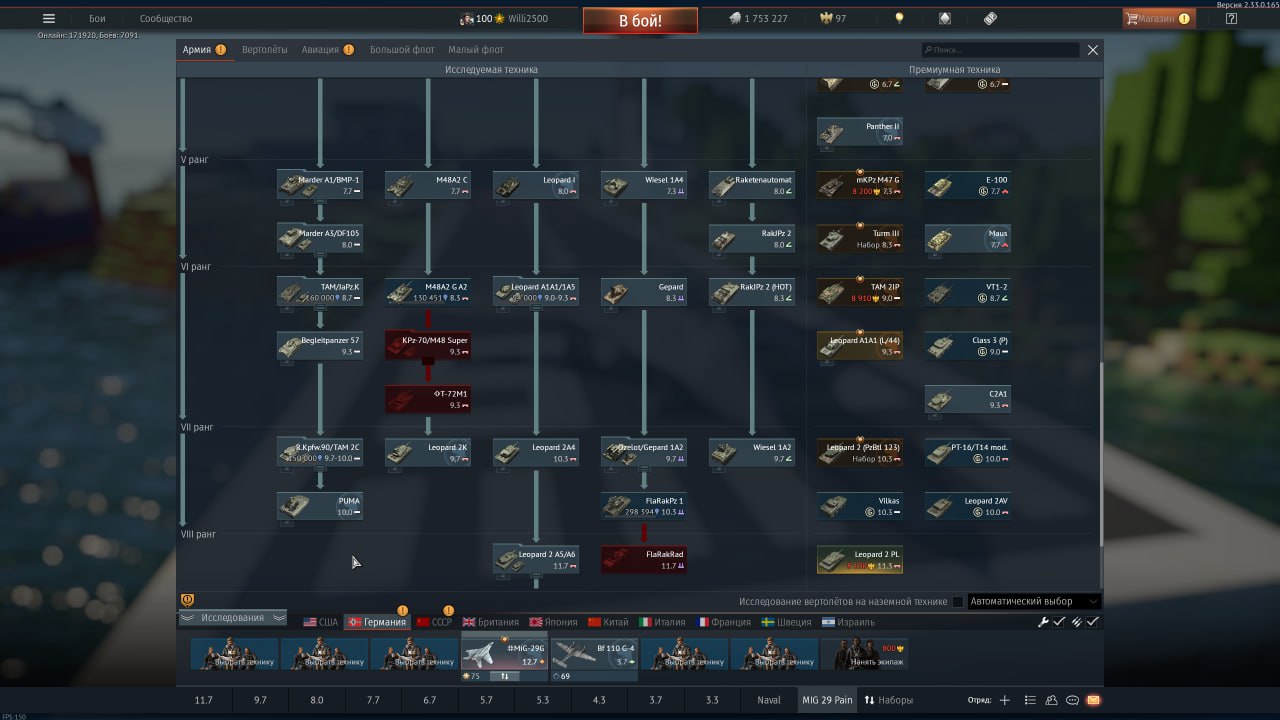The height and width of the screenshot is (720, 1280).
Task: Open the squad list icon
Action: click(1030, 700)
